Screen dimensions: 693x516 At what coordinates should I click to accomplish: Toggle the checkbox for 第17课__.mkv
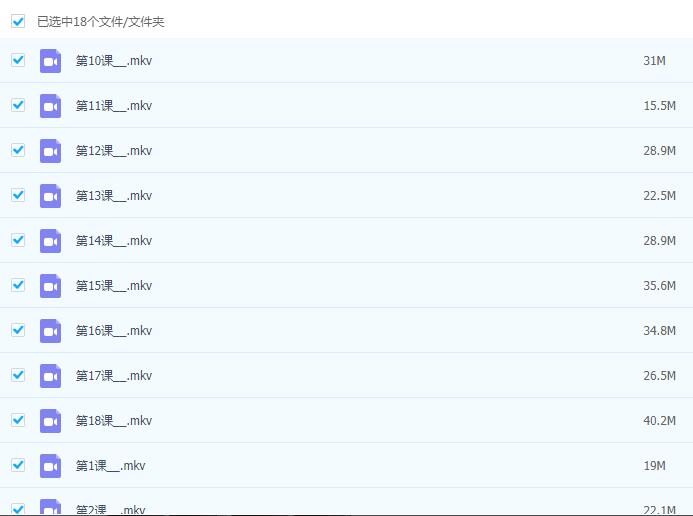[x=18, y=375]
